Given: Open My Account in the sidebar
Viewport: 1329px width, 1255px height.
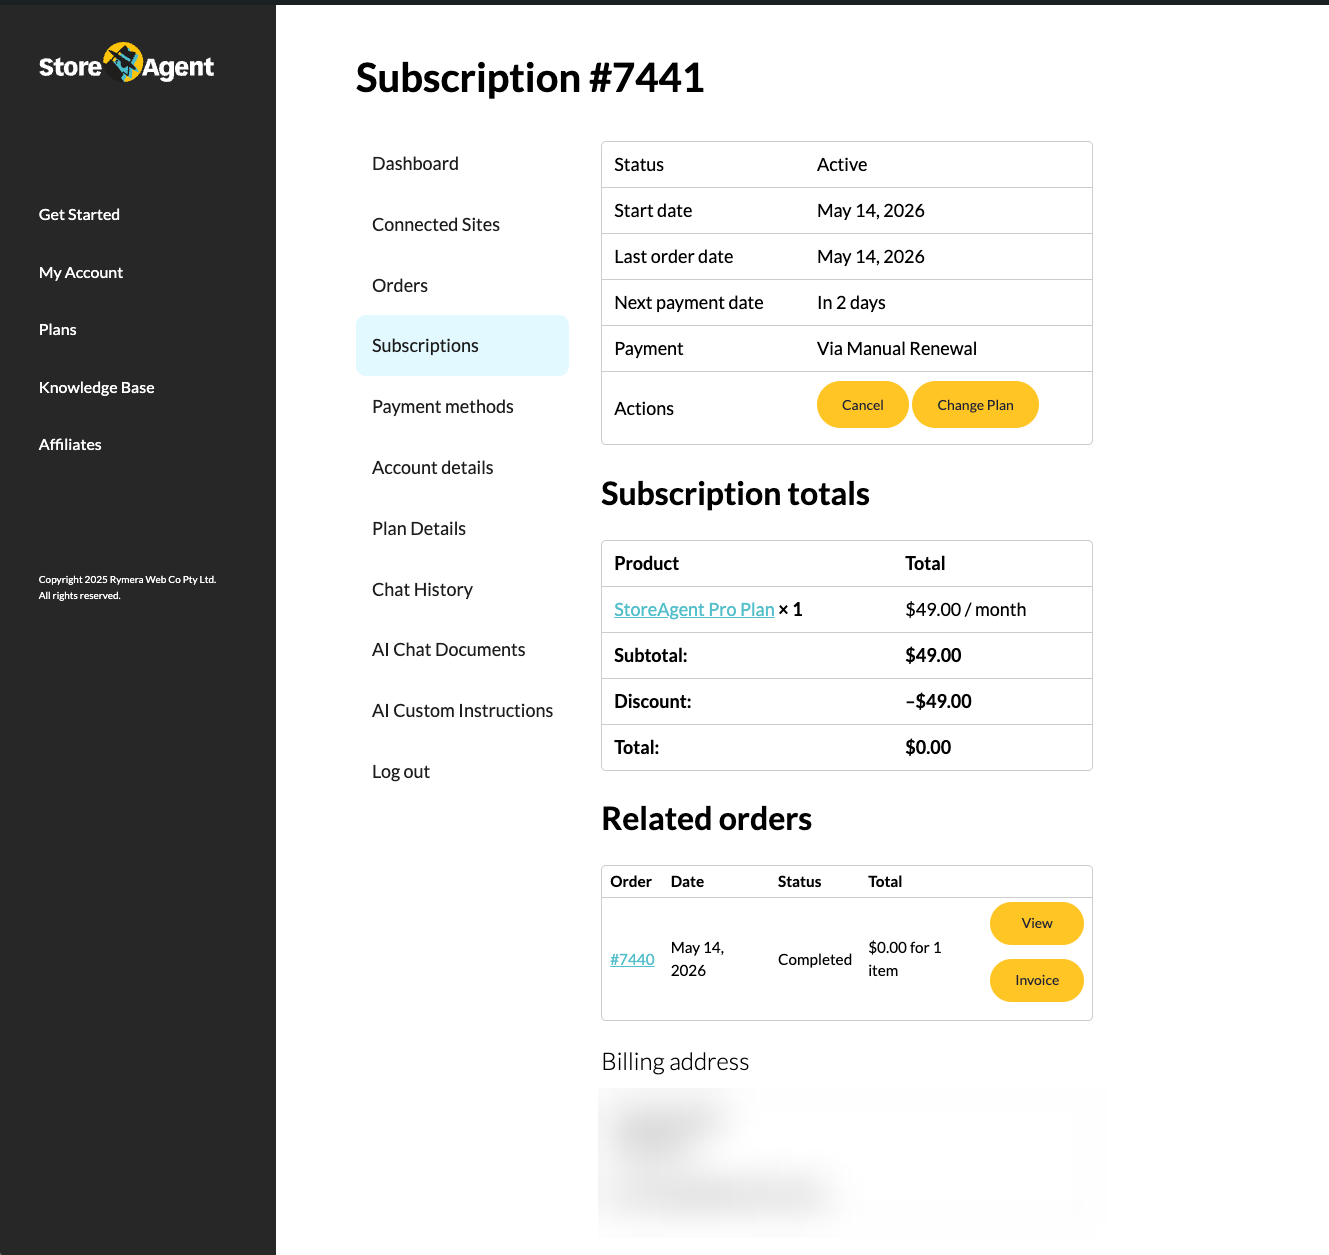Looking at the screenshot, I should (81, 272).
